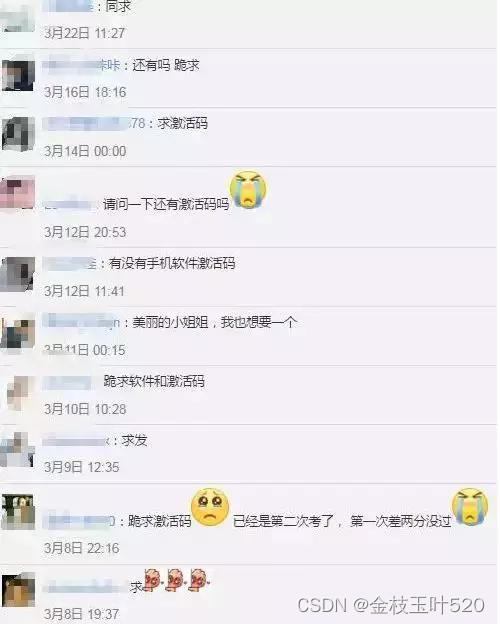Click the third red begging sticker in the last comment

point(199,579)
